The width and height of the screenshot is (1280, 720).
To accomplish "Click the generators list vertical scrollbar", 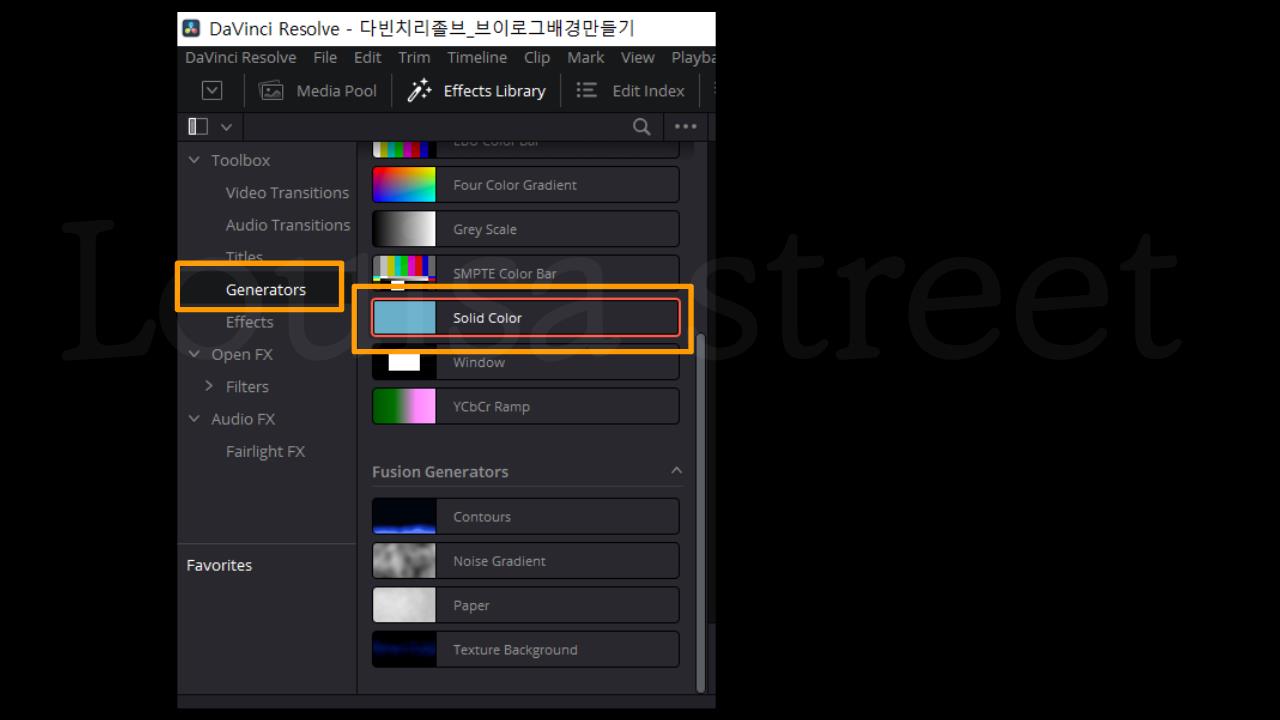I will click(700, 512).
